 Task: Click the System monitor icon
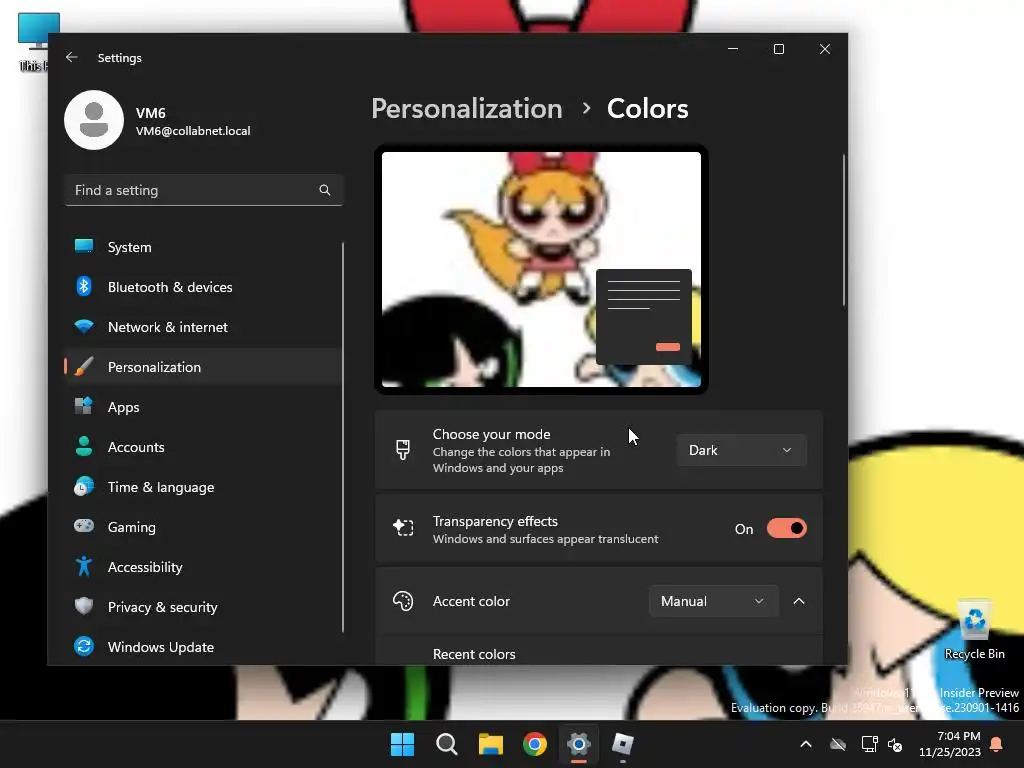[84, 246]
